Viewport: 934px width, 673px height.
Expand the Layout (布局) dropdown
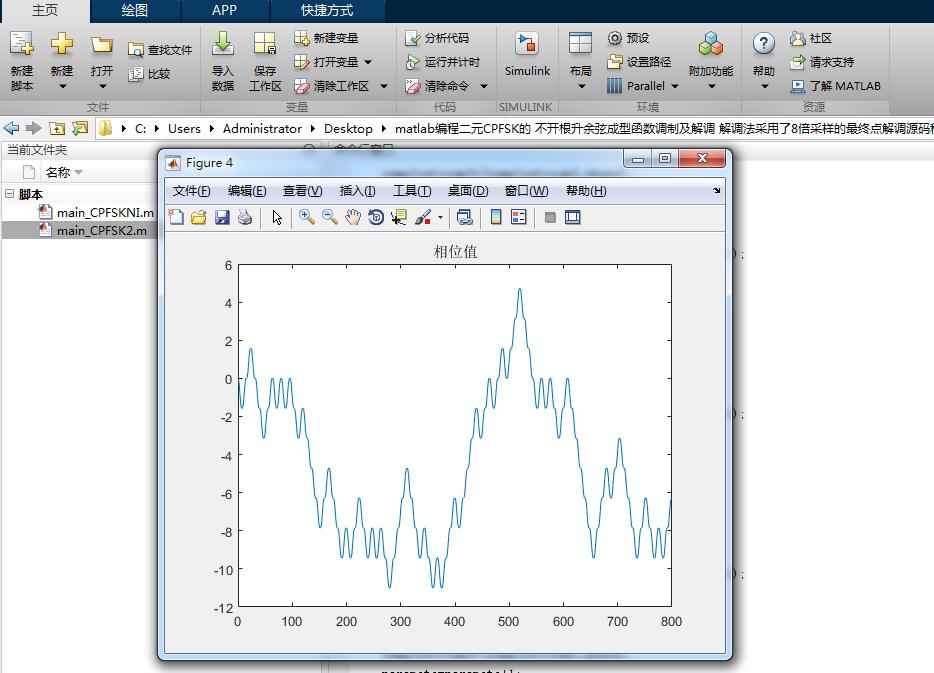click(x=581, y=87)
